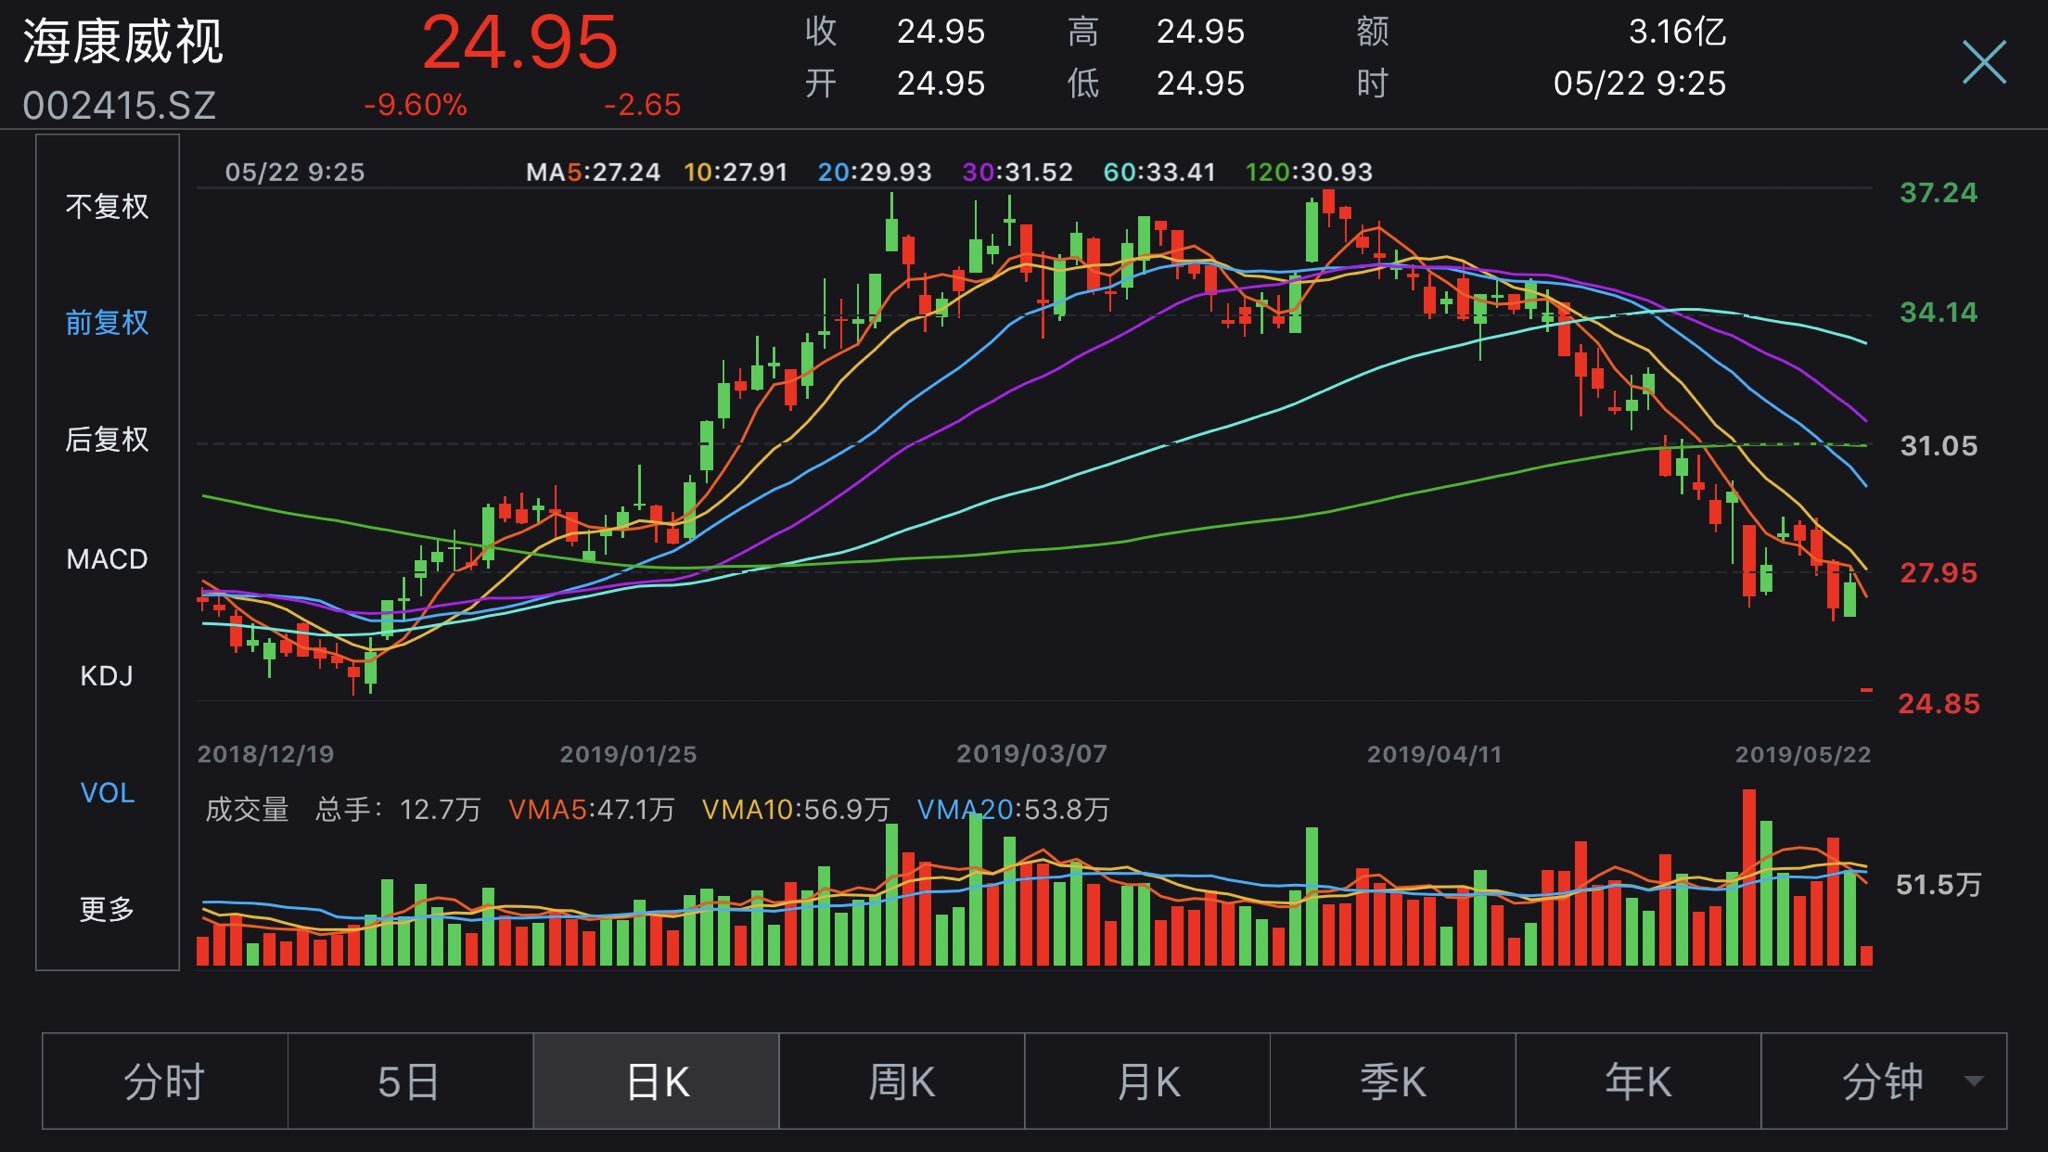Viewport: 2048px width, 1152px height.
Task: Click the 27.95 price axis label
Action: [1939, 573]
